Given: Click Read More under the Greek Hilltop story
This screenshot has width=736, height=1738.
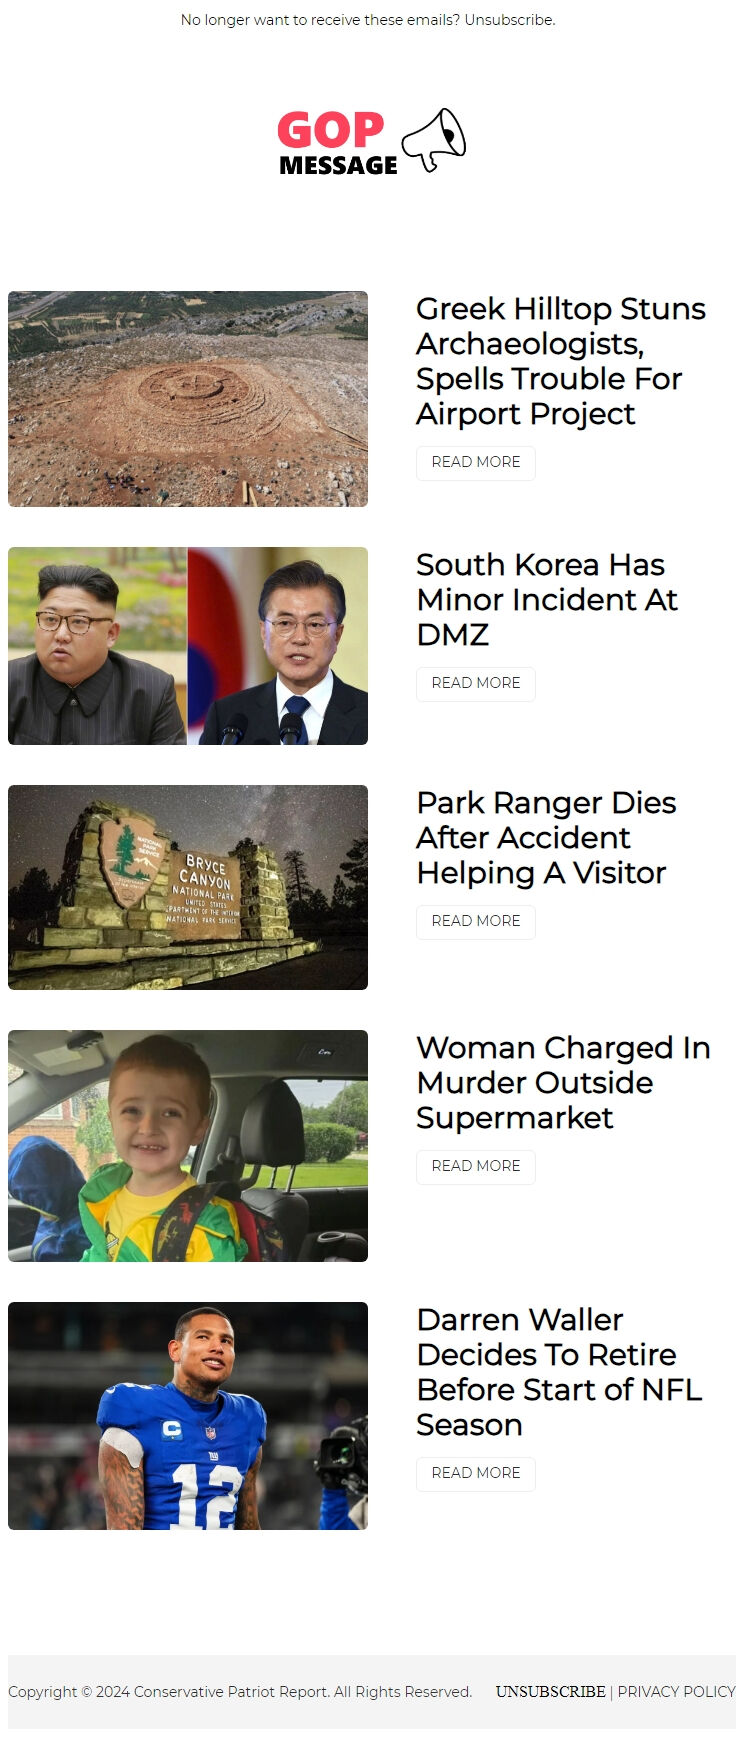Looking at the screenshot, I should point(476,463).
